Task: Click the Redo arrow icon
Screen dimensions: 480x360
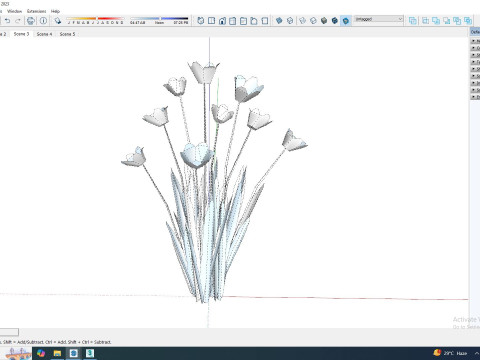Action: (x=18, y=21)
